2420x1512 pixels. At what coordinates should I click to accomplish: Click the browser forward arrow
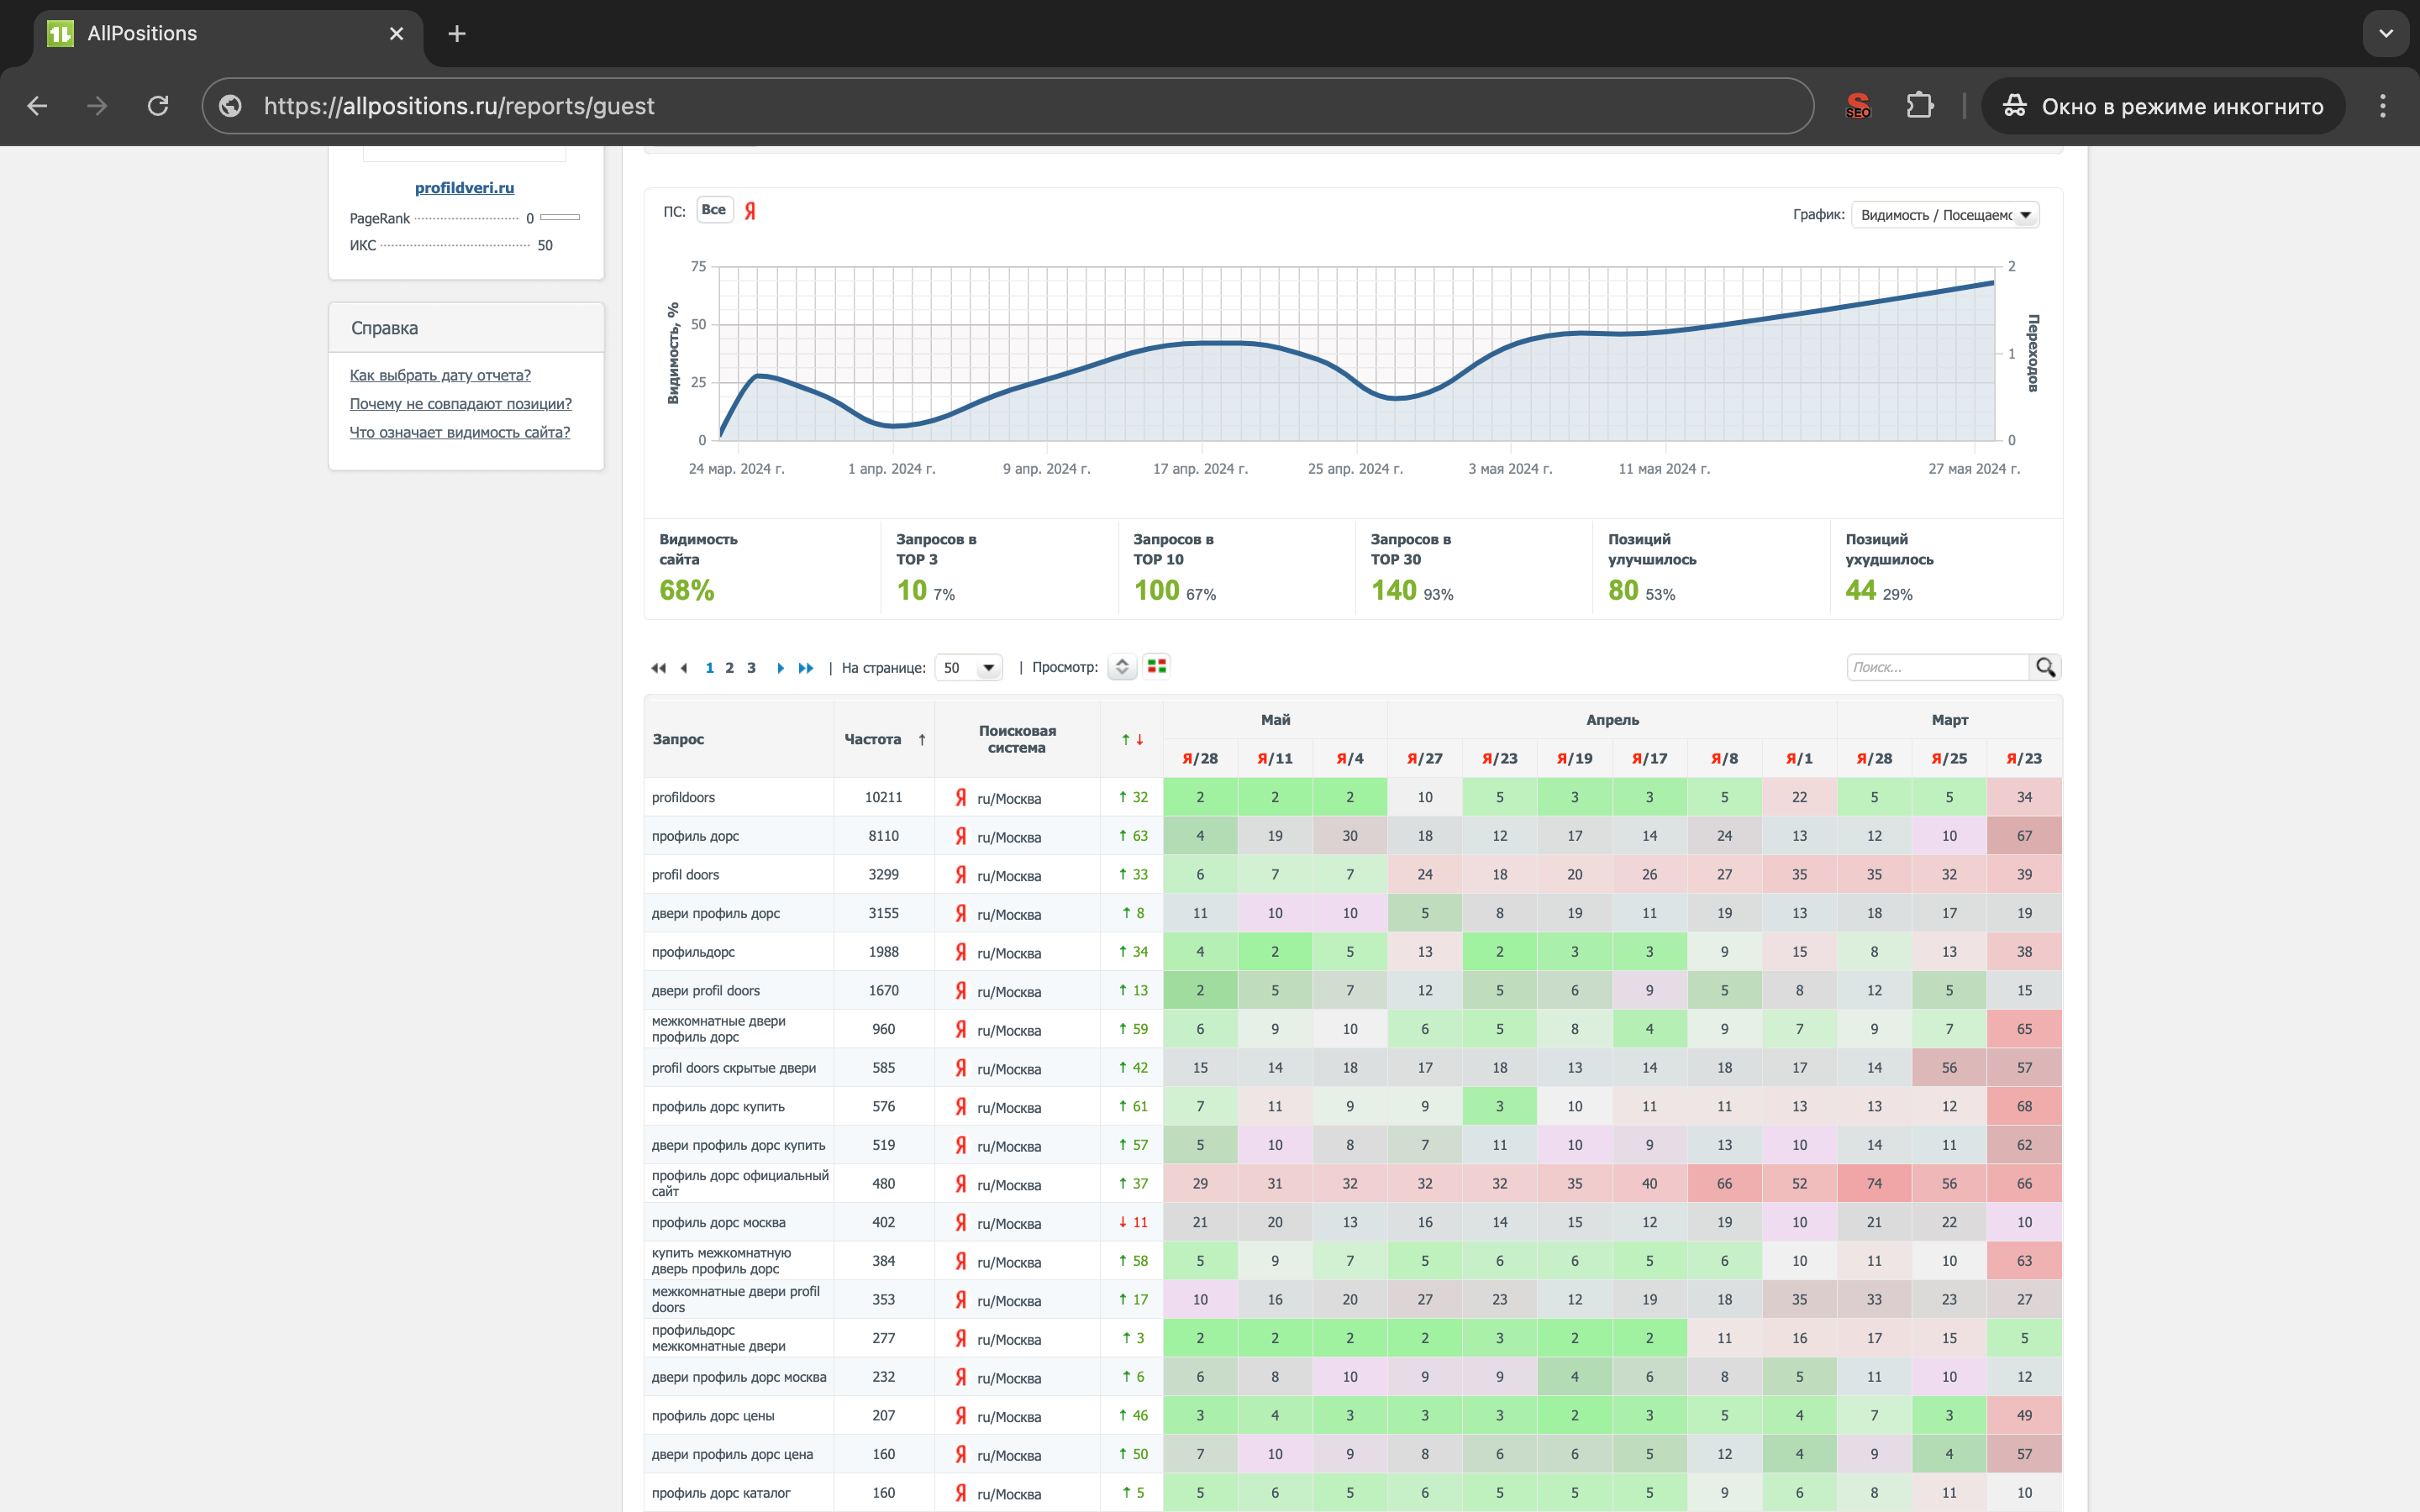97,106
